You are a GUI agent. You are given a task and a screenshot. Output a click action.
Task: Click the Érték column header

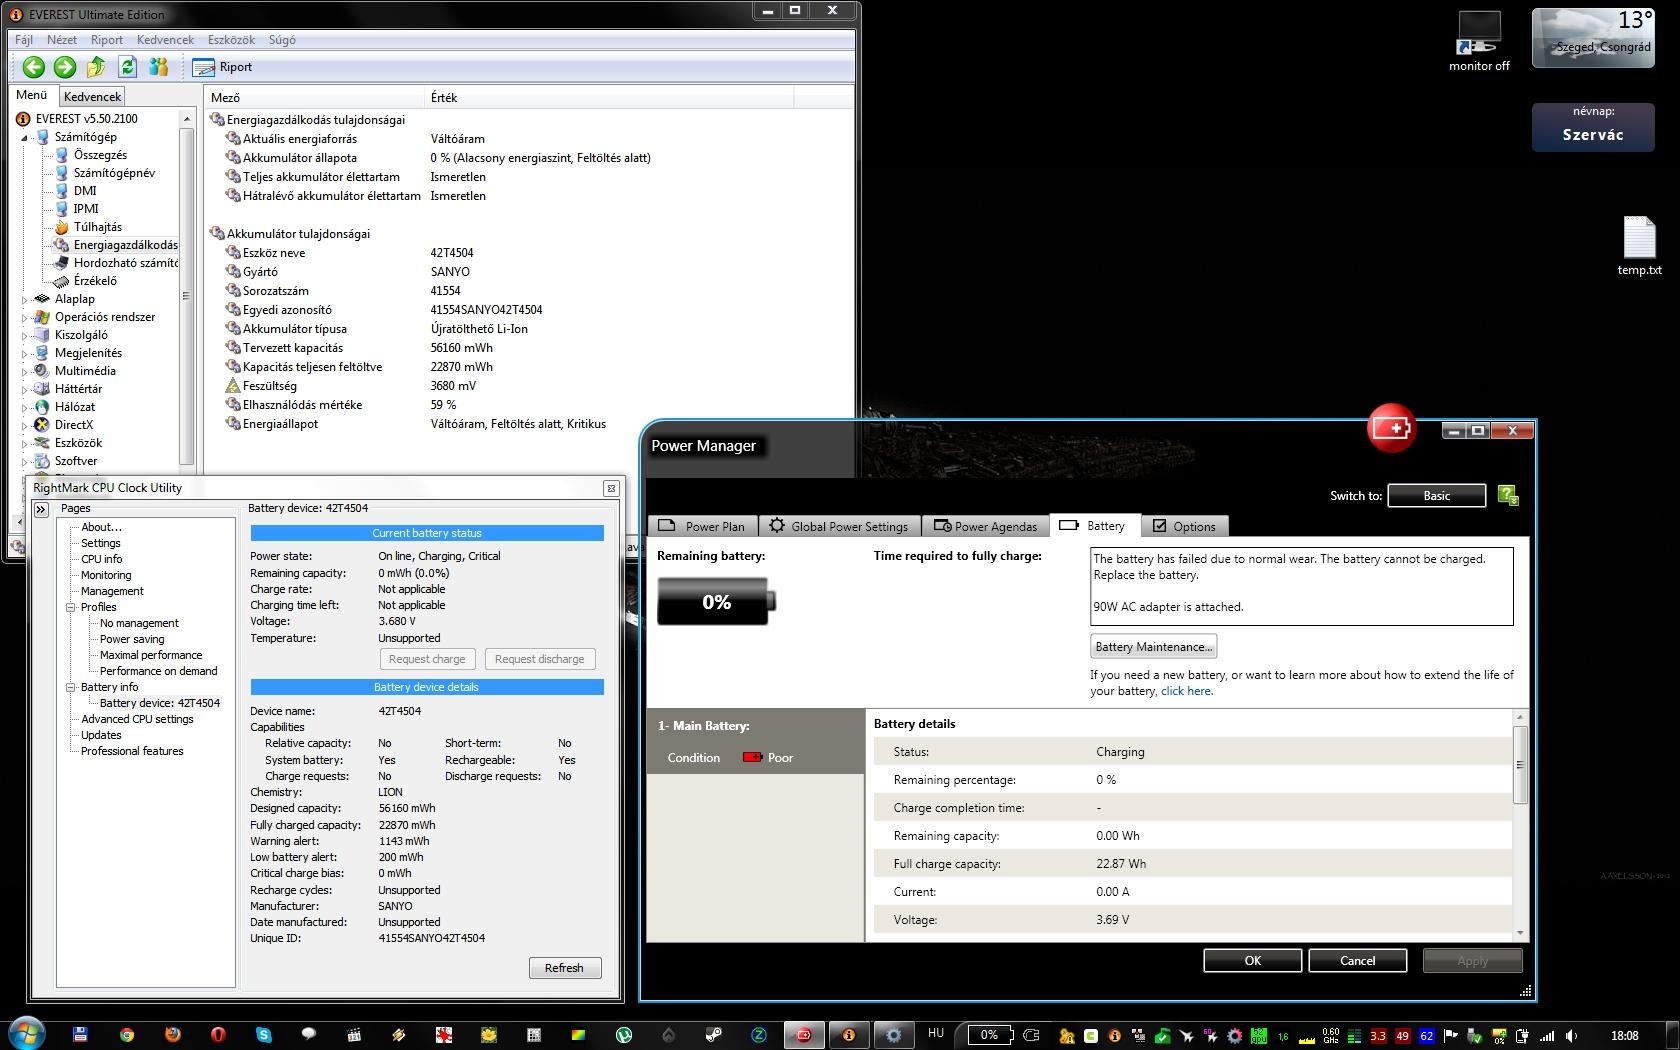(608, 97)
